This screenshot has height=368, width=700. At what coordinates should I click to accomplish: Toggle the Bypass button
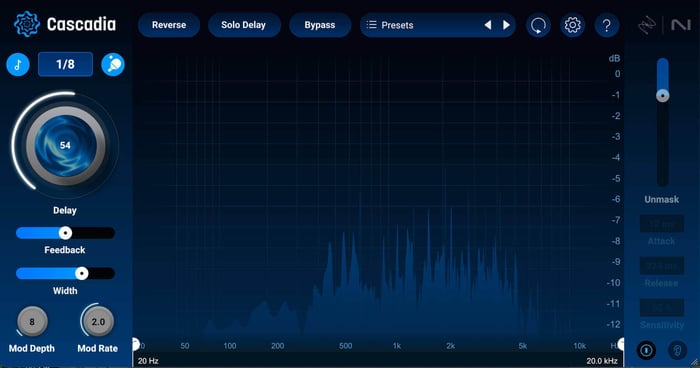pyautogui.click(x=320, y=25)
